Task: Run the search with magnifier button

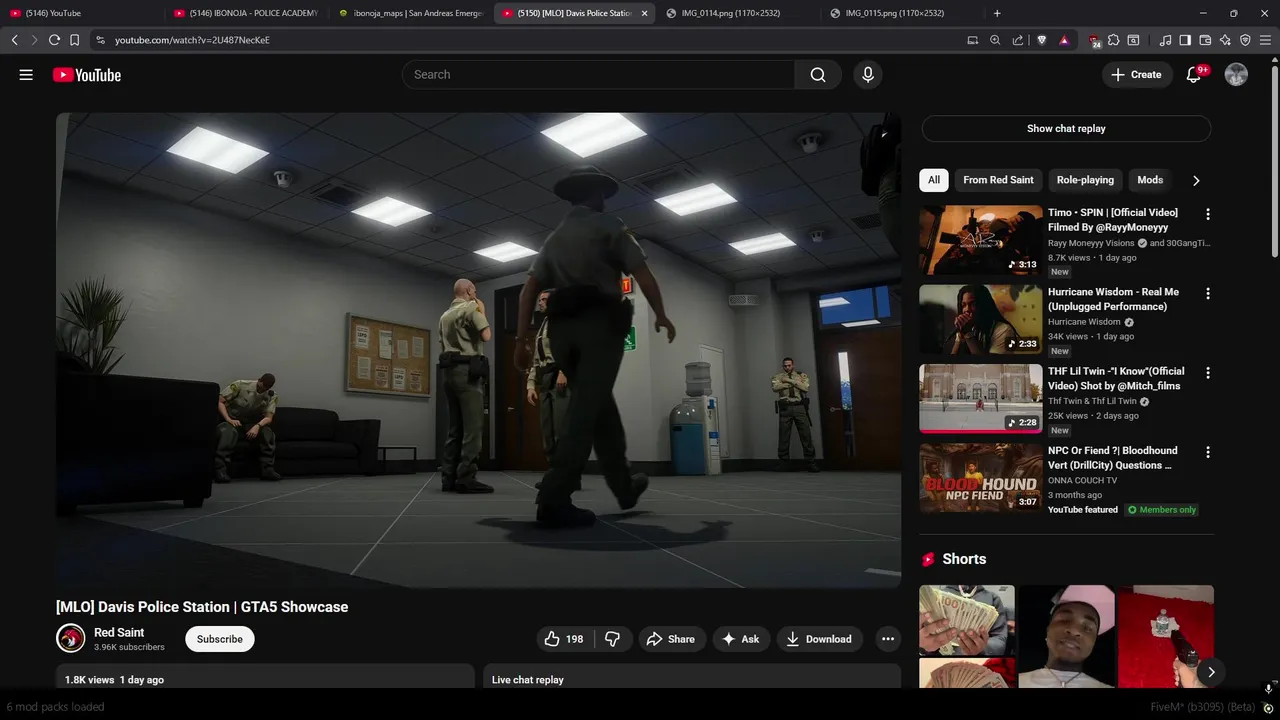Action: coord(818,75)
